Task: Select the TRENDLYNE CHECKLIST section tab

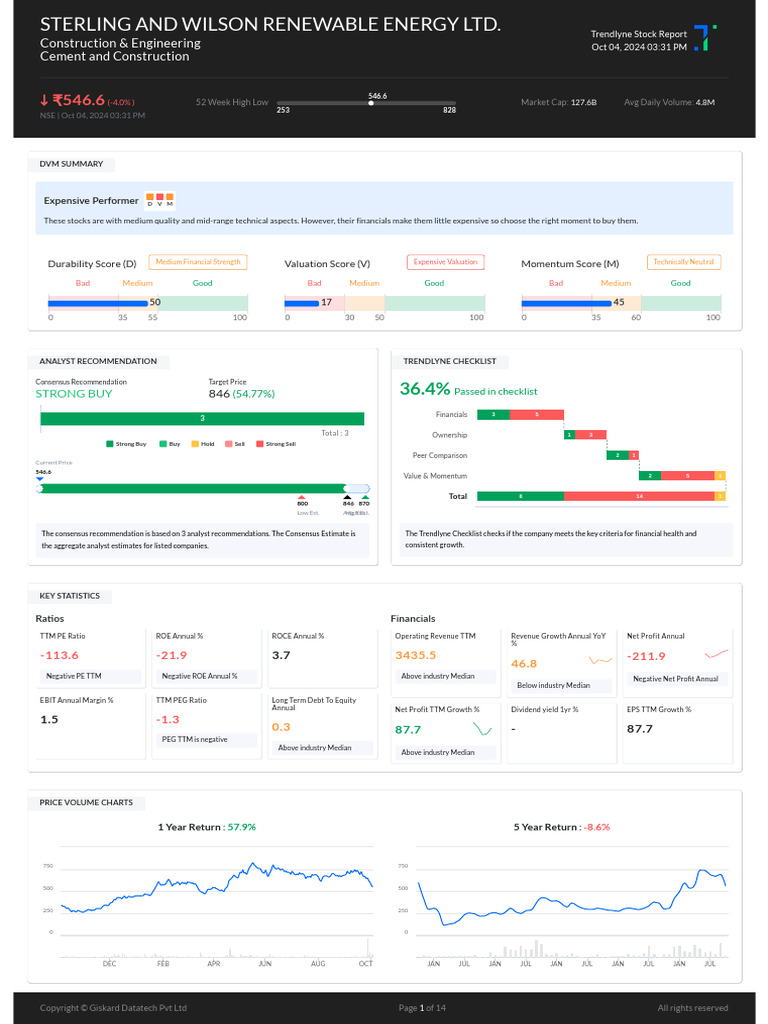Action: tap(450, 361)
